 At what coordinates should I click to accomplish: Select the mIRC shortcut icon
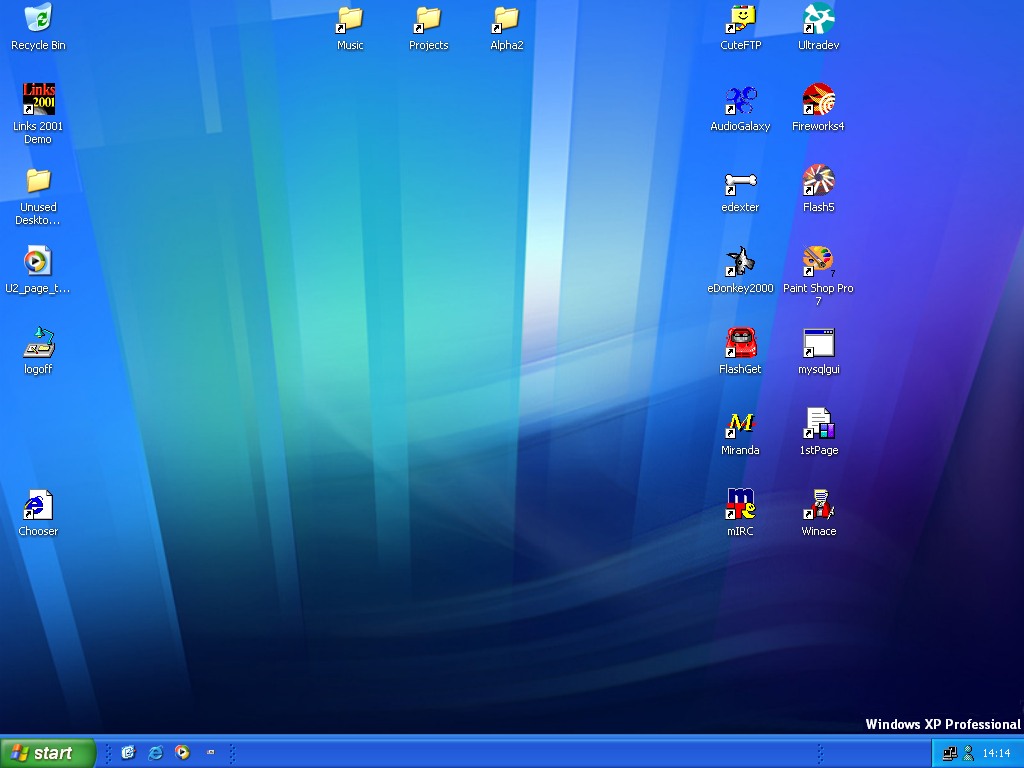(740, 505)
